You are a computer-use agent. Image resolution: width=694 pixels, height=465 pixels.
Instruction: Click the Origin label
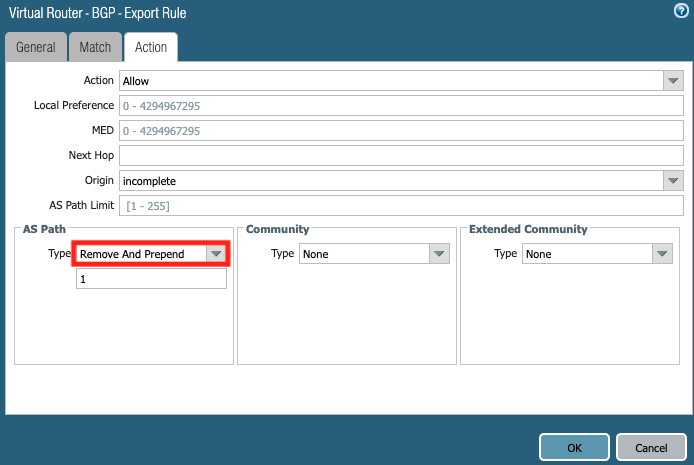(99, 181)
